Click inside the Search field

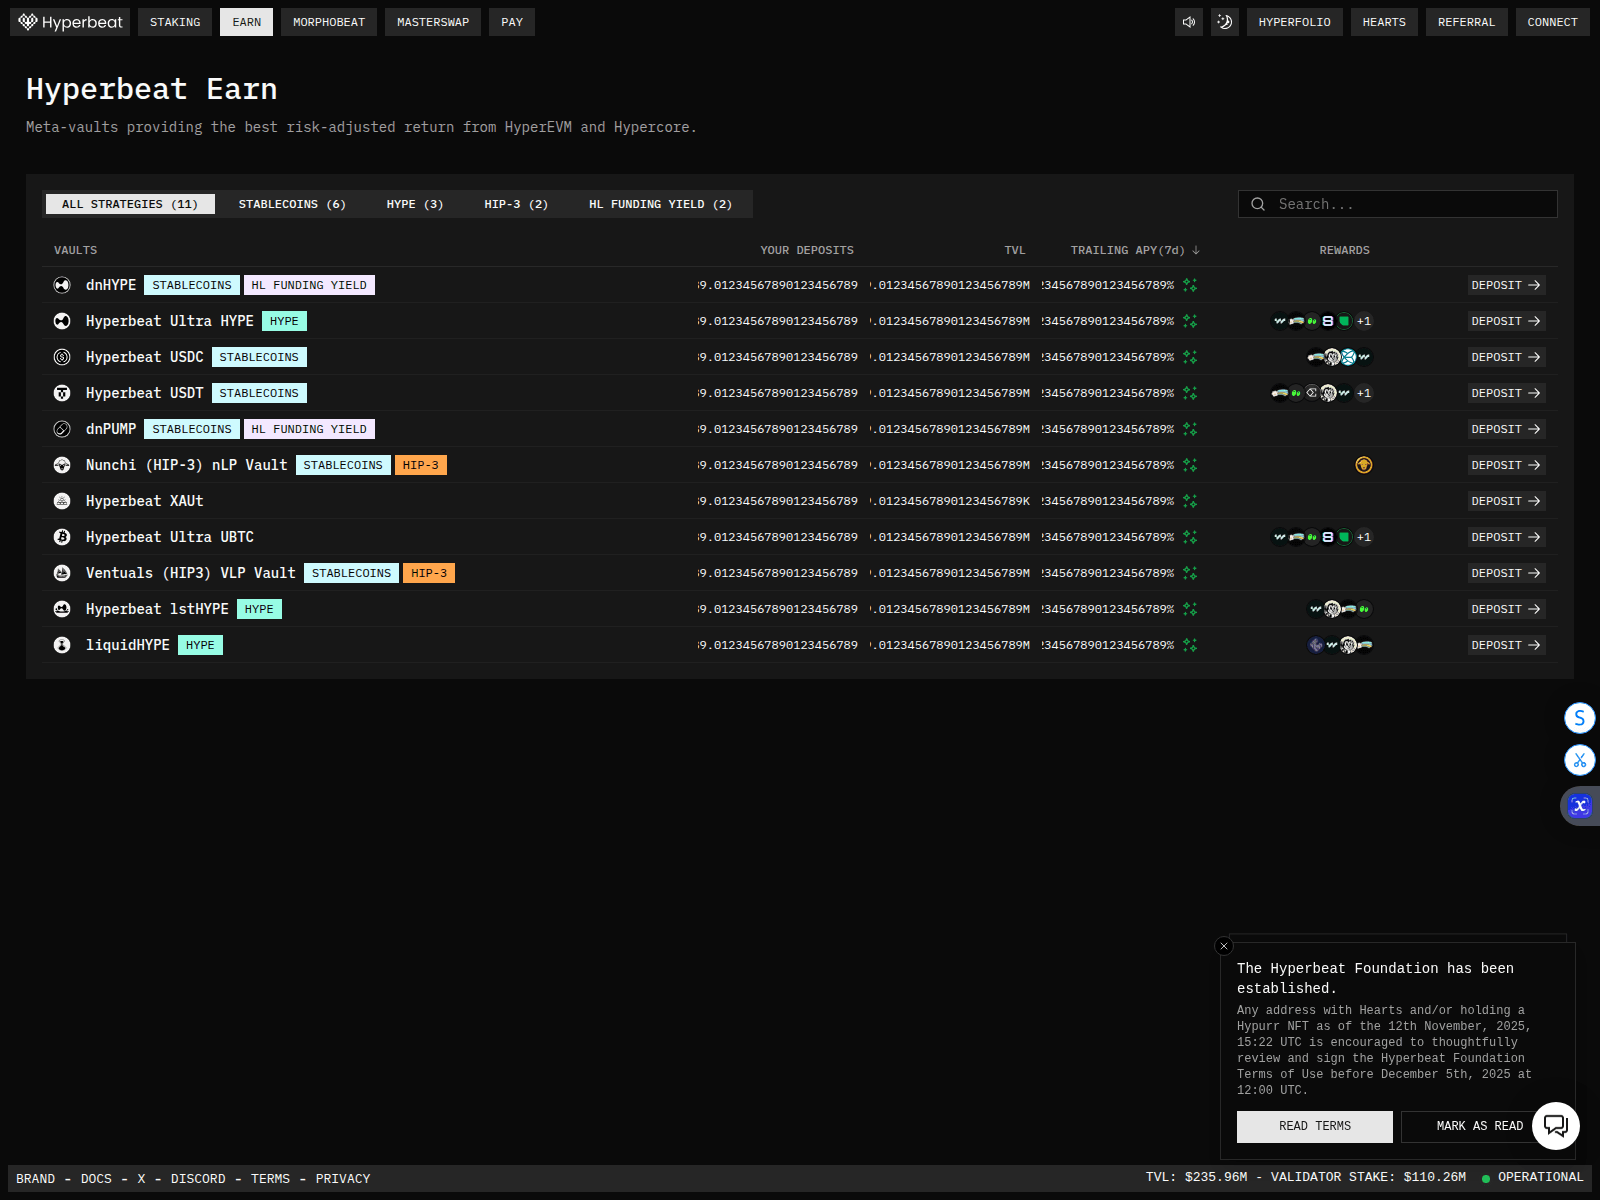tap(1400, 204)
